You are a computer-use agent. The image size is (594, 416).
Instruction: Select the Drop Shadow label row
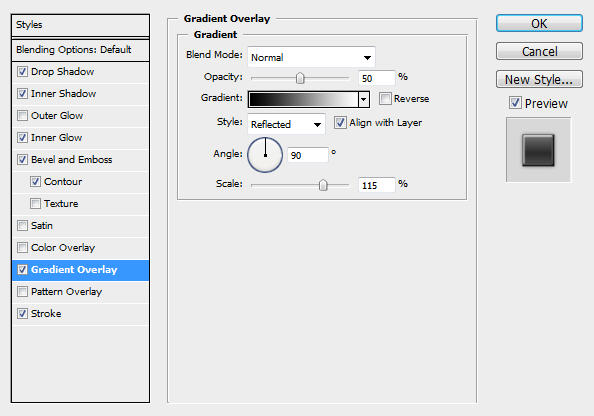[x=80, y=72]
